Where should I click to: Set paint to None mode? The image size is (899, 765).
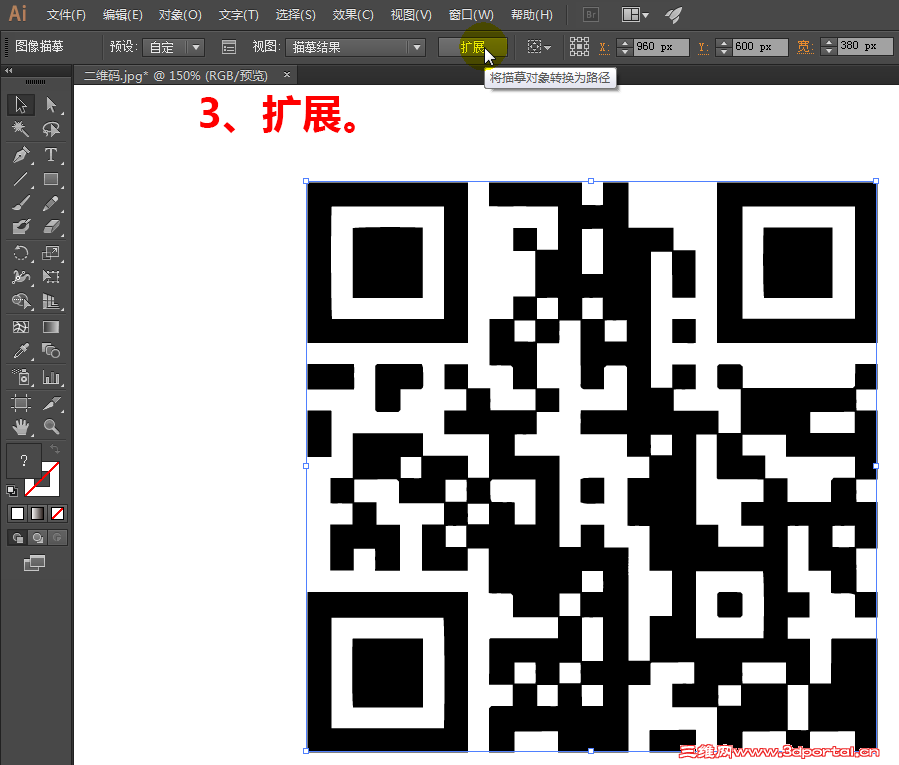click(x=57, y=513)
